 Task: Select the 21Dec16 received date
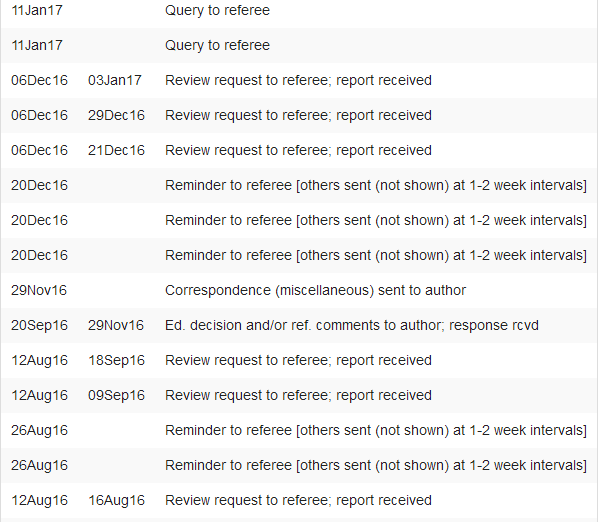click(116, 150)
